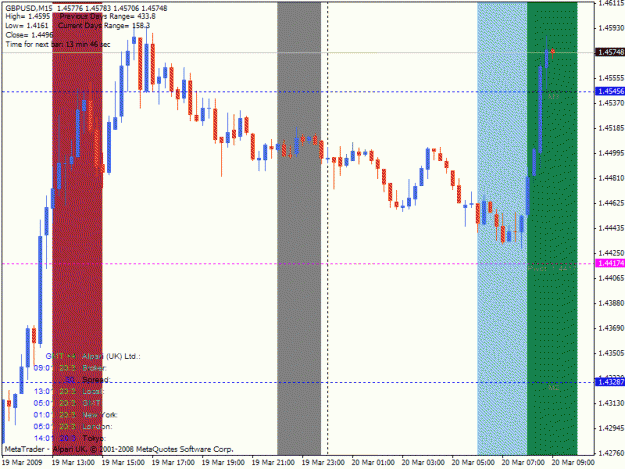625x469 pixels.
Task: Click the 'Local:' clock label
Action: tap(93, 391)
